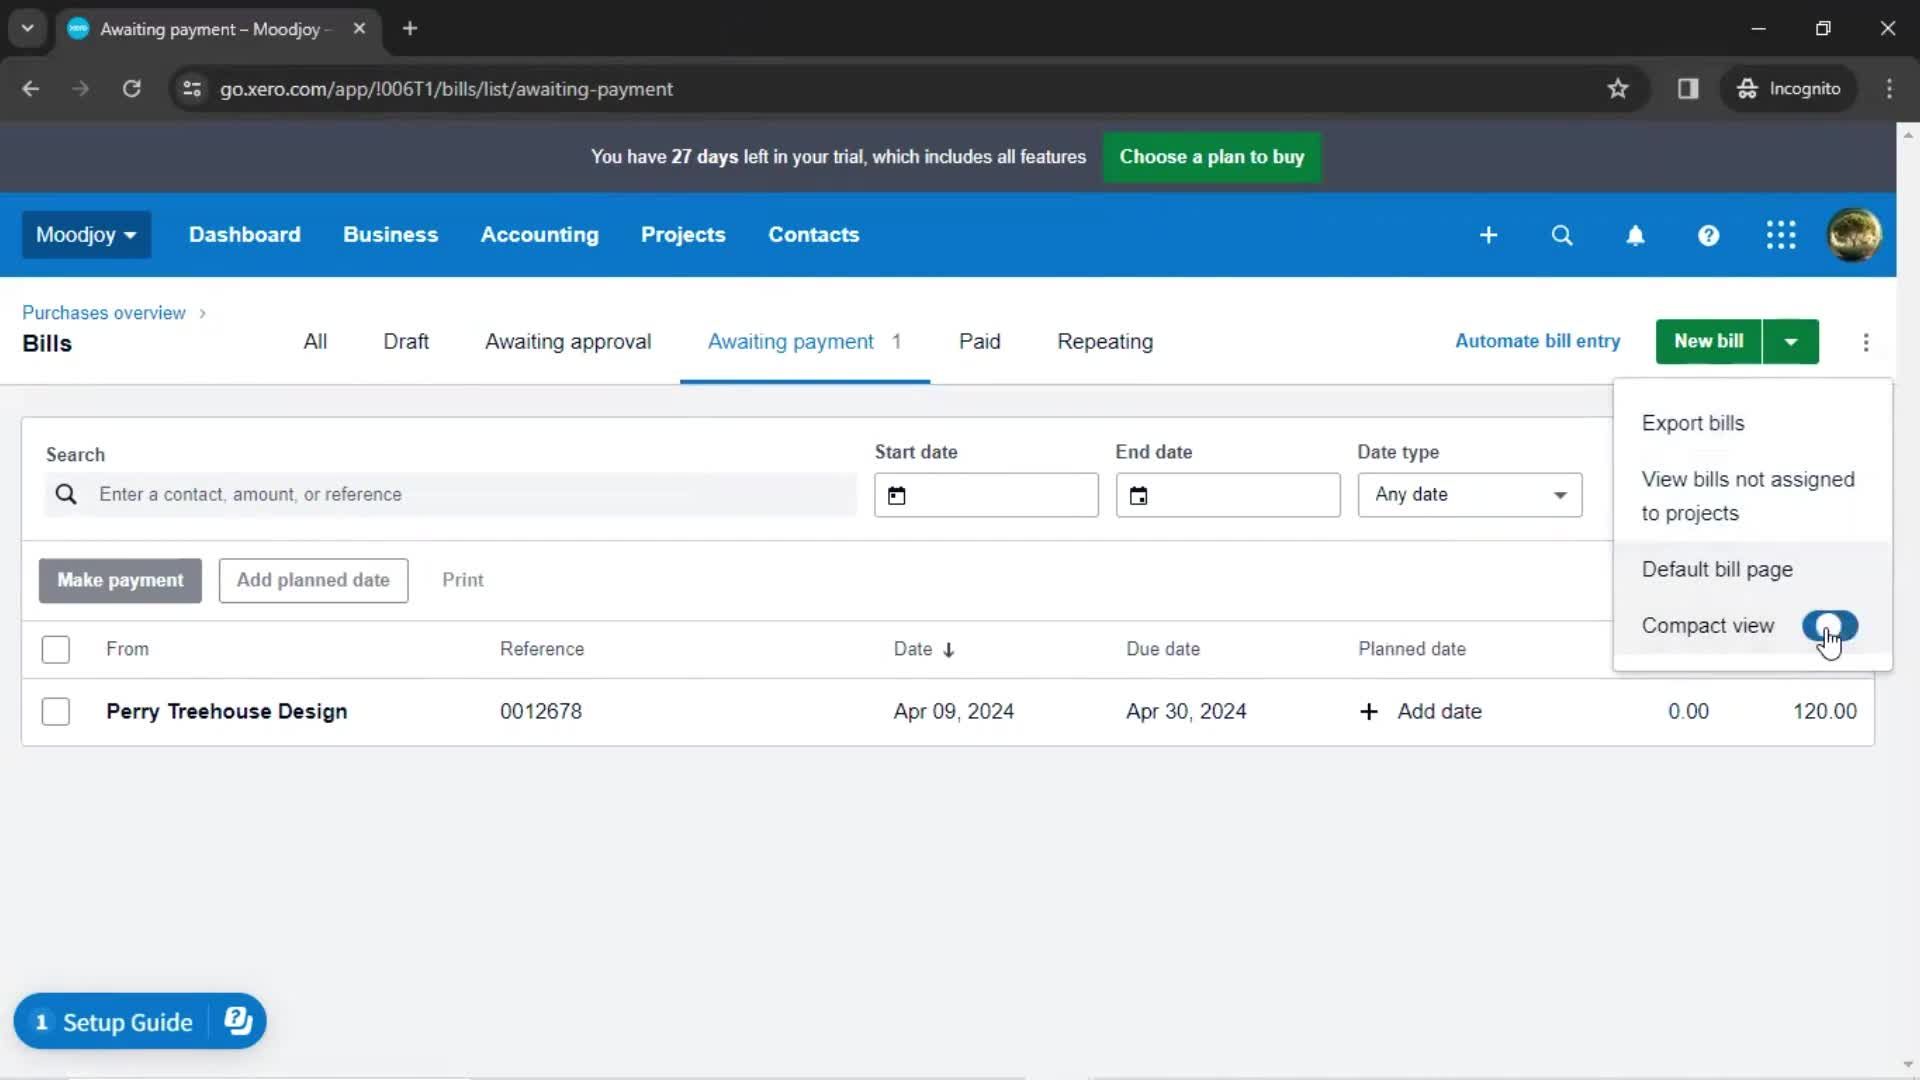Click the From column header
The image size is (1920, 1080).
[127, 649]
